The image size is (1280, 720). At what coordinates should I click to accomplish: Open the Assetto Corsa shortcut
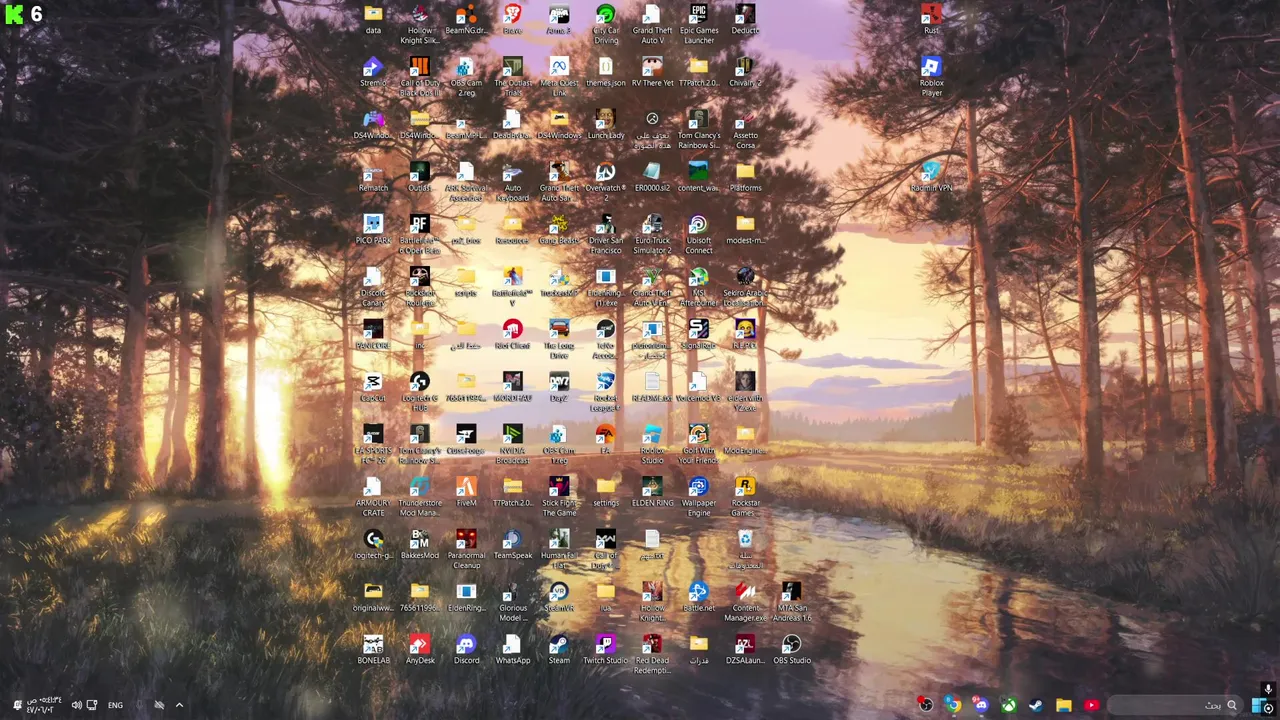click(745, 130)
